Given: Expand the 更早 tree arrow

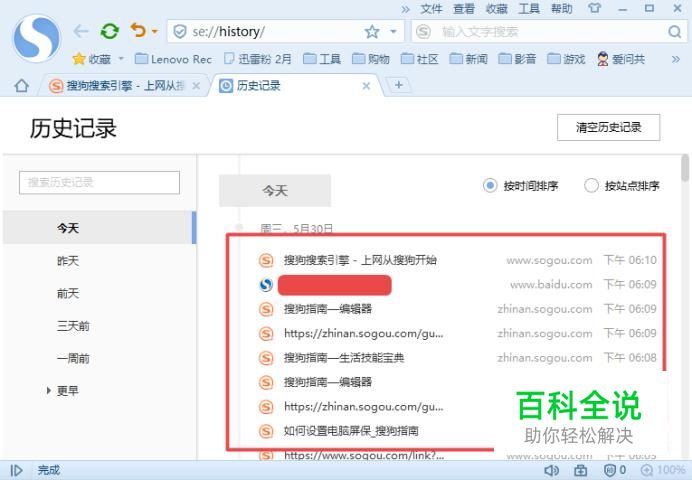Looking at the screenshot, I should [x=48, y=390].
